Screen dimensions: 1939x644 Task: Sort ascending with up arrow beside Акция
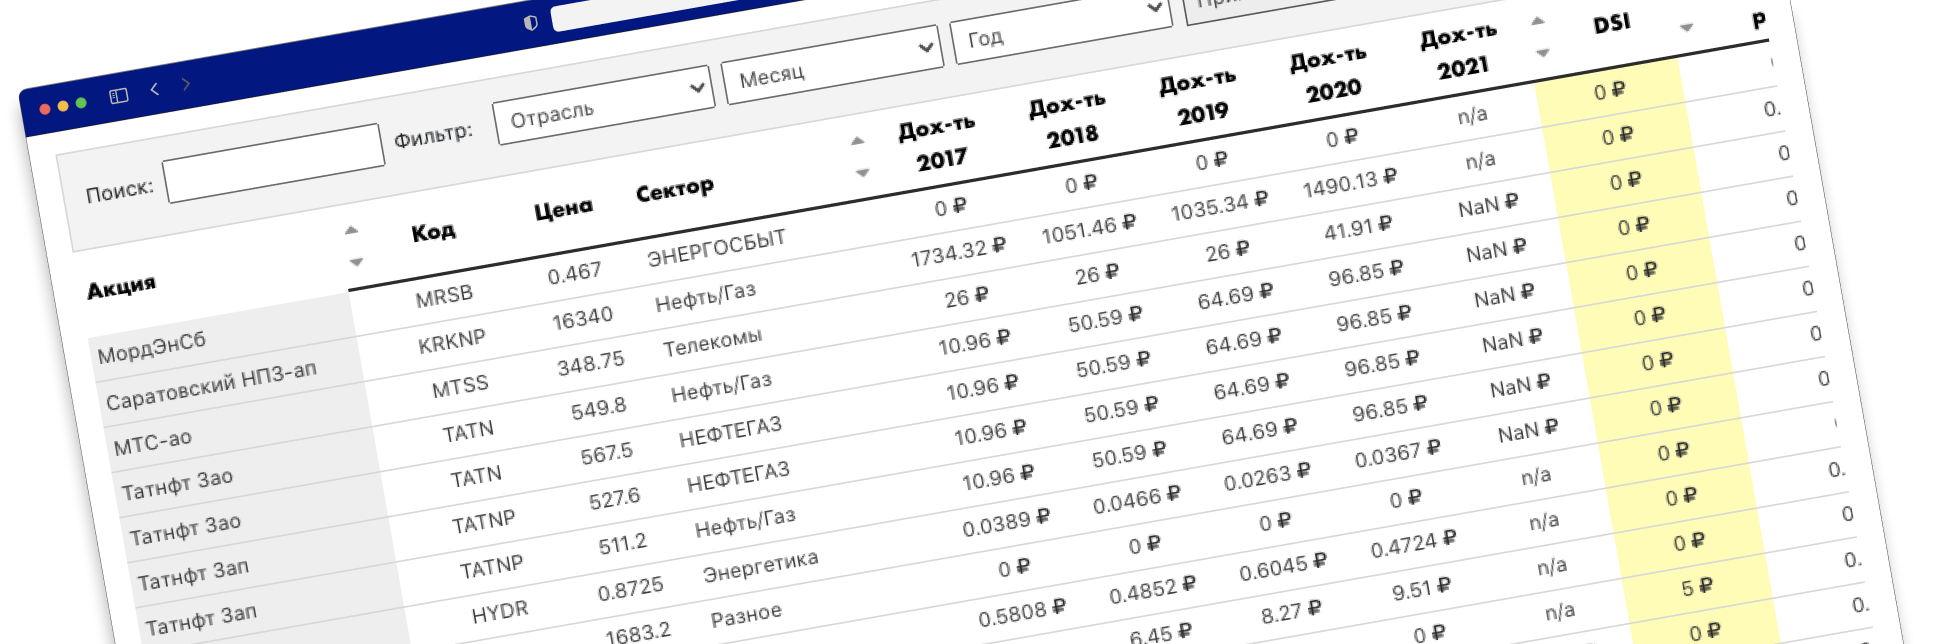pos(351,230)
